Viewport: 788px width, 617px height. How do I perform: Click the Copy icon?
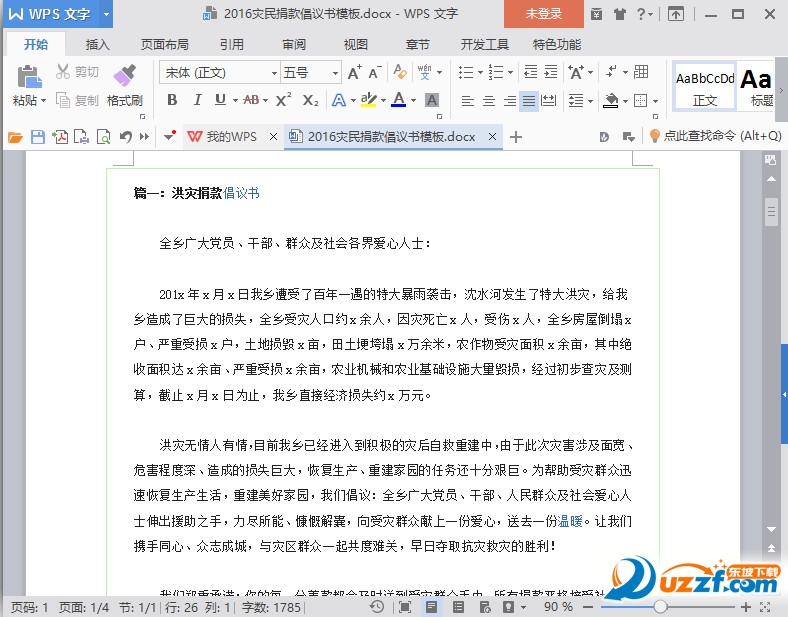click(63, 100)
